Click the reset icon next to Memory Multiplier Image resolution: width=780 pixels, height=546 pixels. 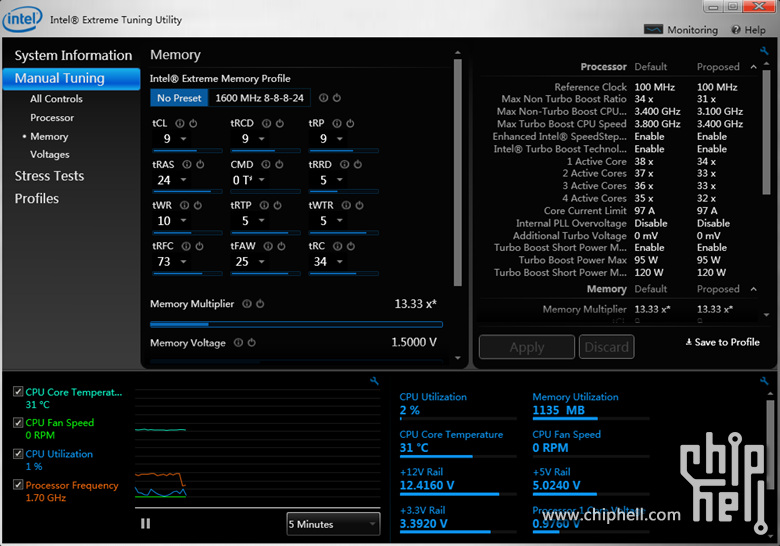tap(260, 304)
